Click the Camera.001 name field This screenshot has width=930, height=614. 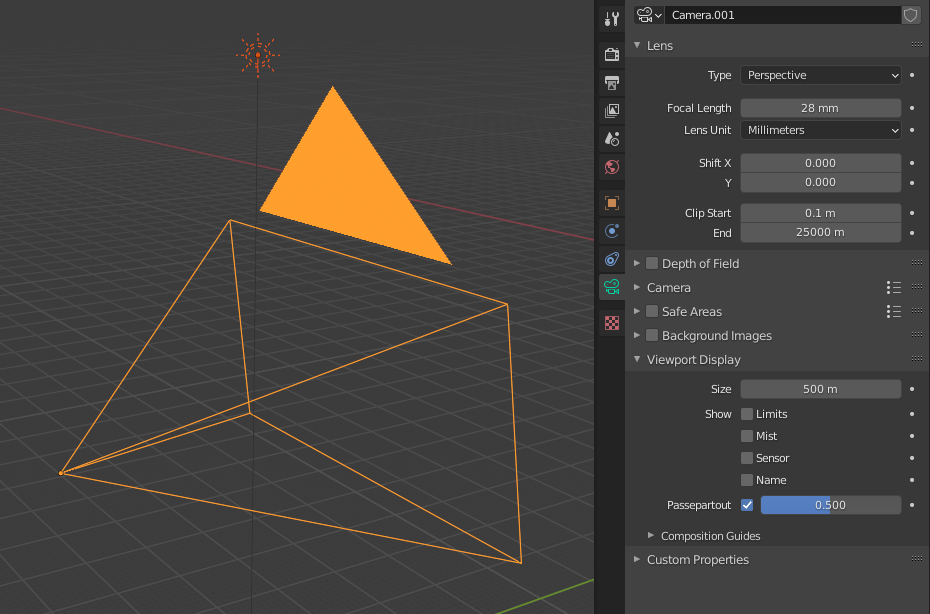782,15
